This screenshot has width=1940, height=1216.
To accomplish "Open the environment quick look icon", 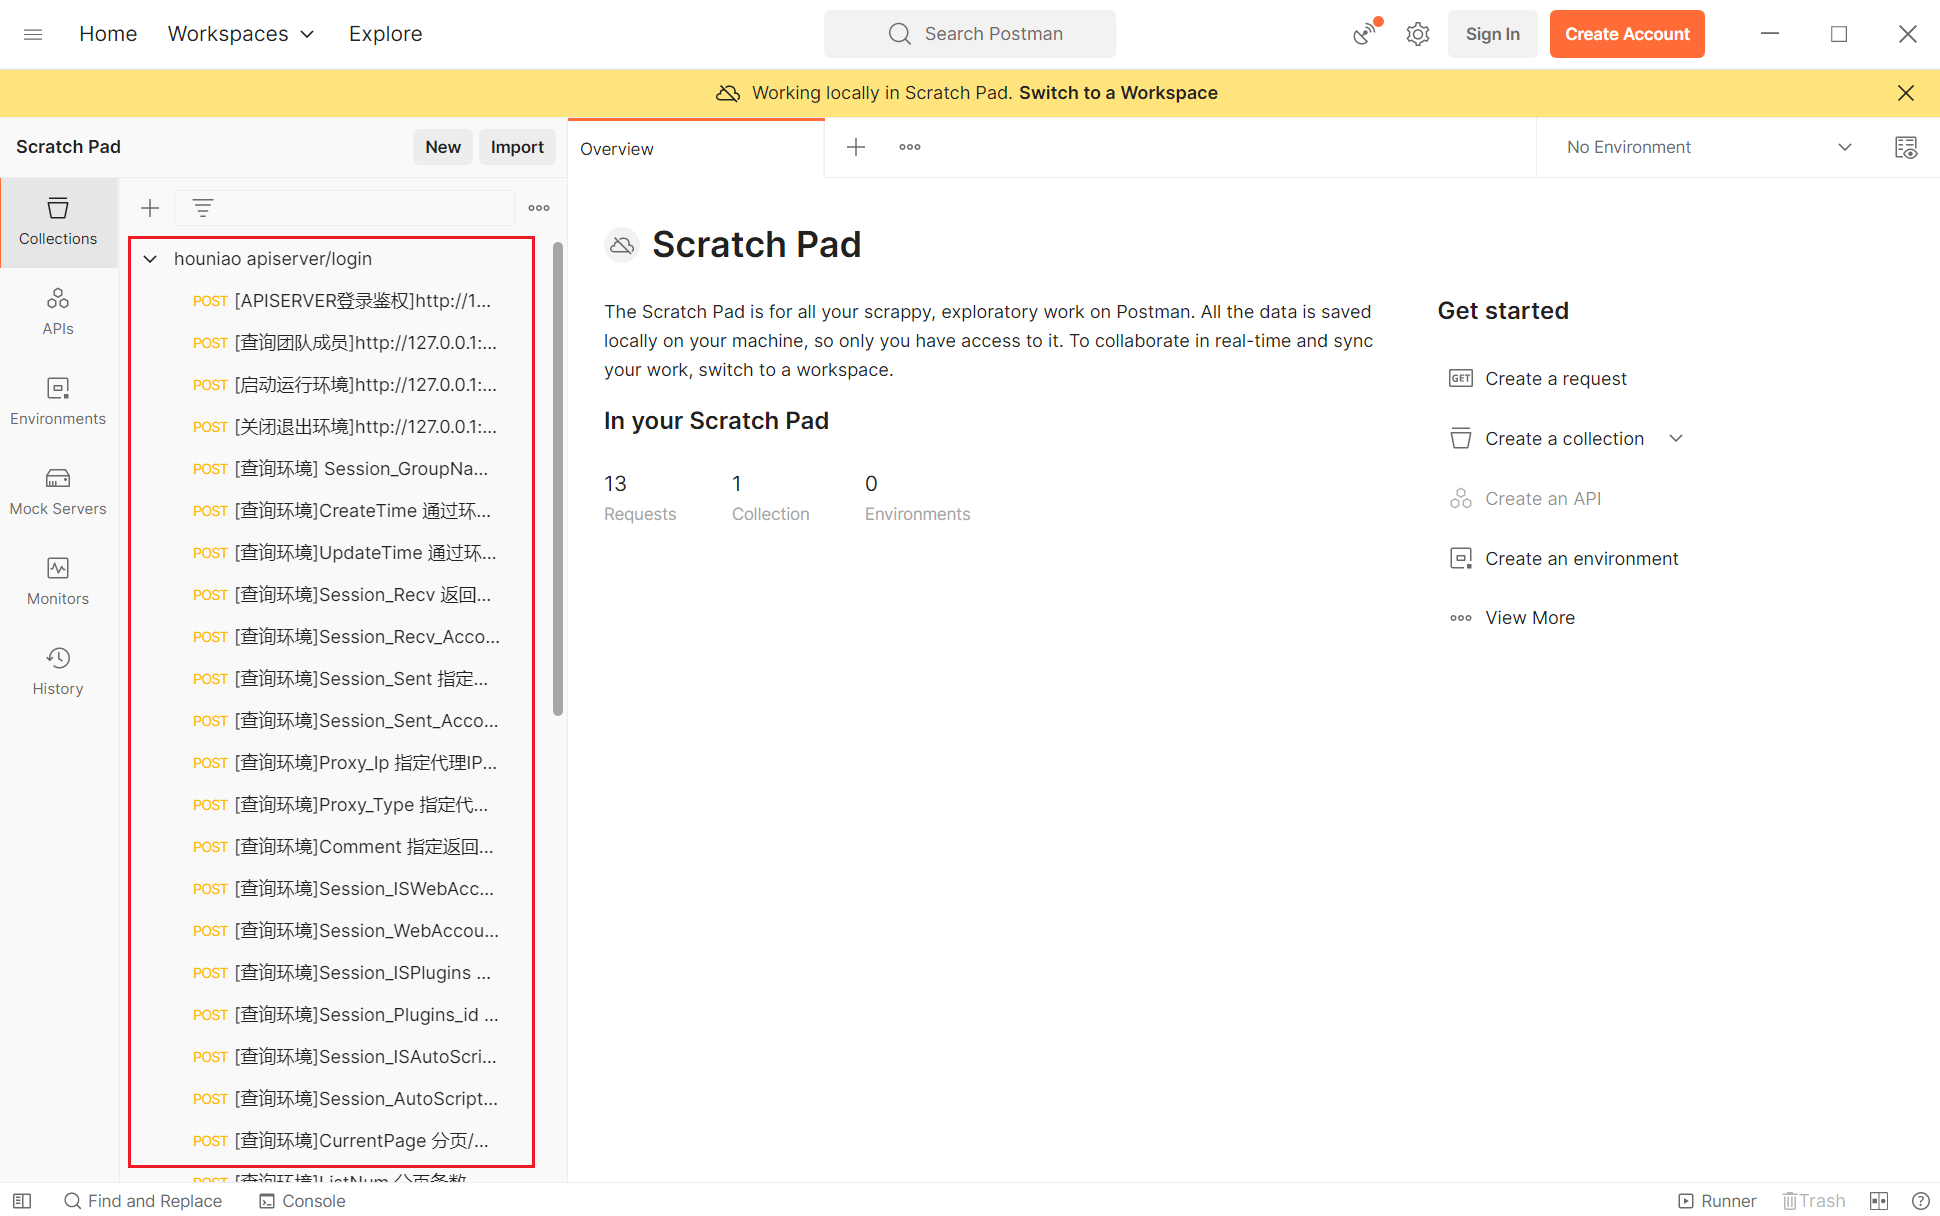I will tap(1906, 148).
